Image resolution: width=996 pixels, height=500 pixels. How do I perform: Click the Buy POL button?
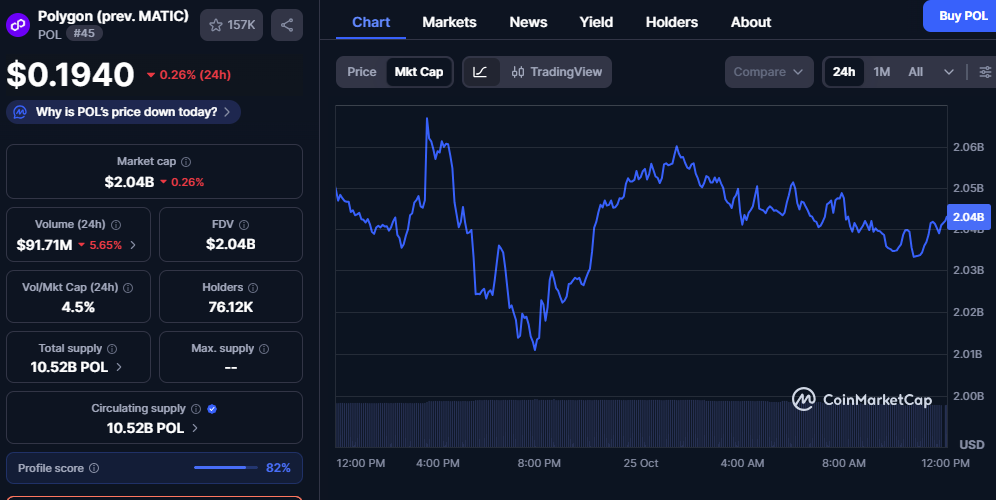962,15
